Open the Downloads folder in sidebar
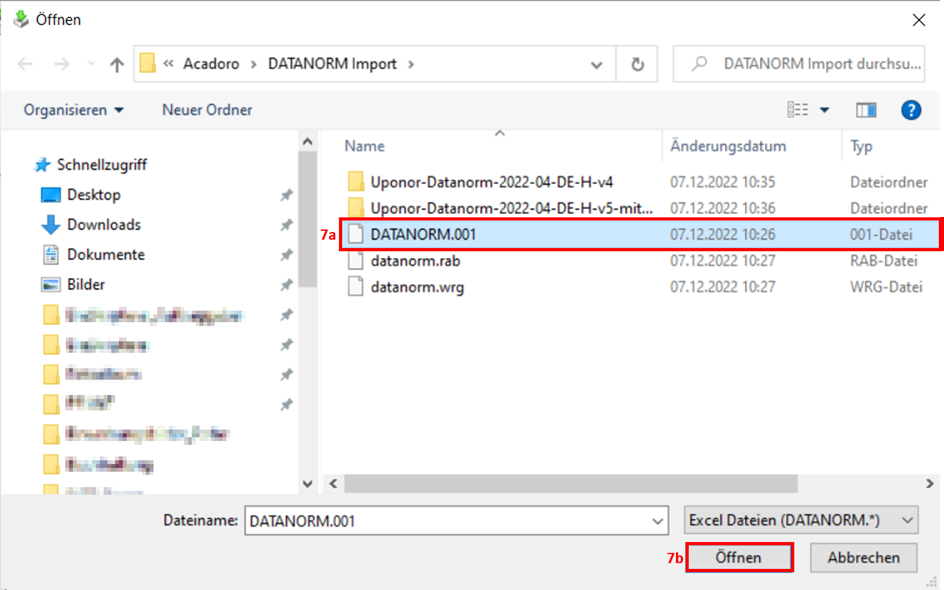 [x=103, y=225]
